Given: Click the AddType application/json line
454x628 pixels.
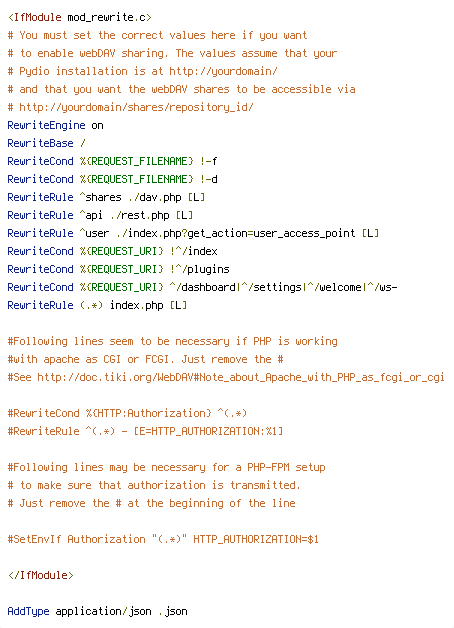Looking at the screenshot, I should click(97, 612).
